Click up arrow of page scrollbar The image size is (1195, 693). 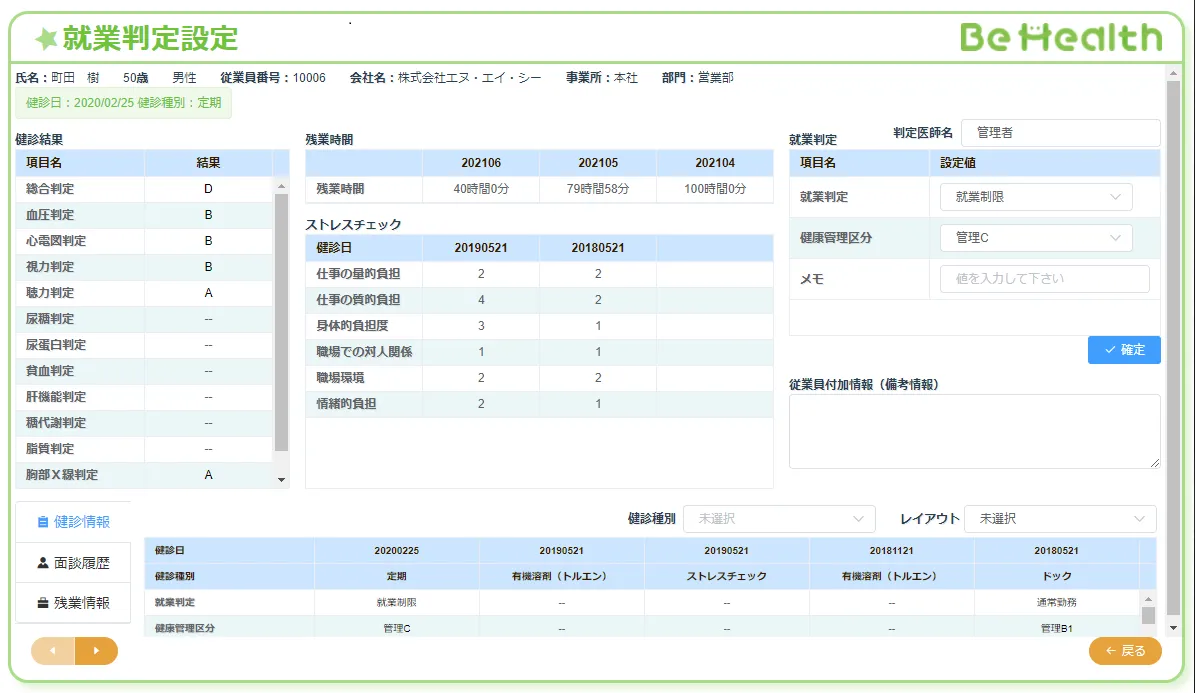[1174, 73]
